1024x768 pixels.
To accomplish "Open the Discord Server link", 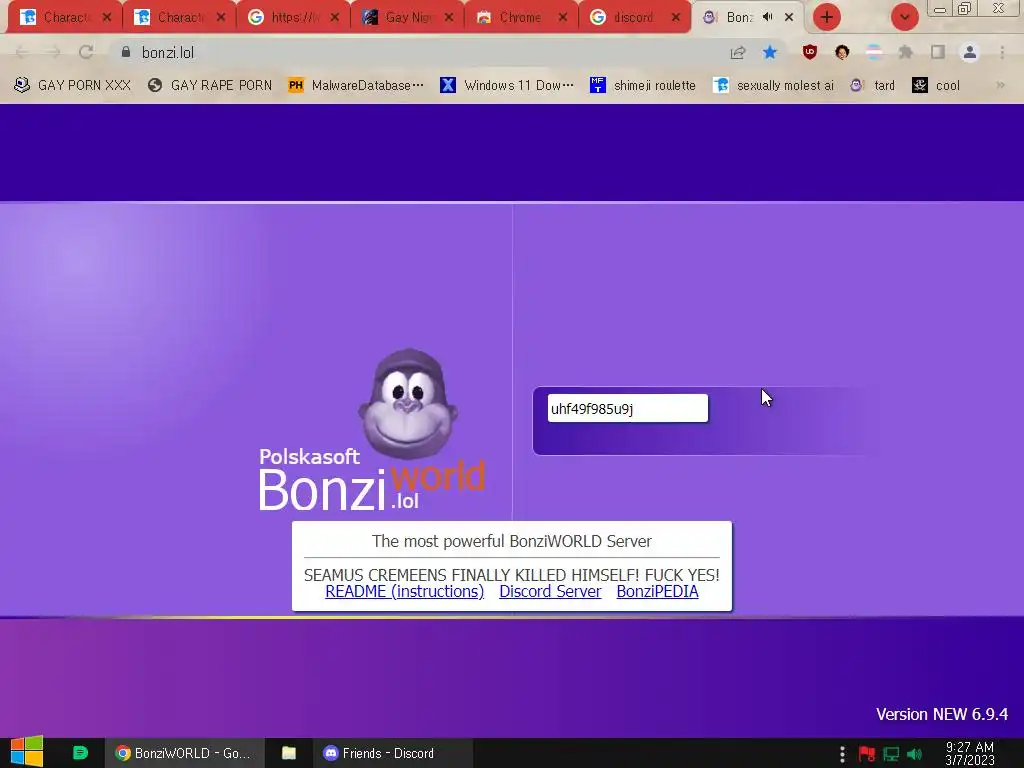I will coord(550,592).
